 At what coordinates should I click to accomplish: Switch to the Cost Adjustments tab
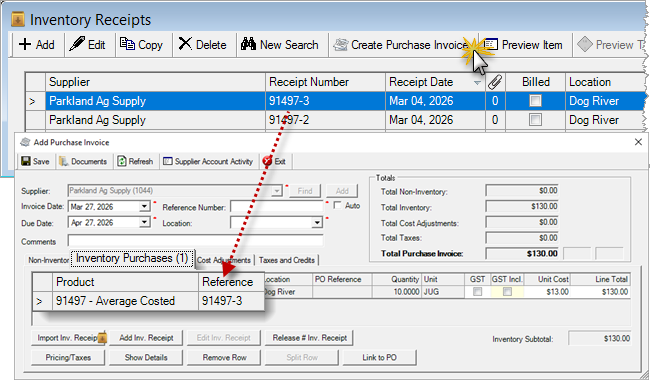click(x=224, y=260)
